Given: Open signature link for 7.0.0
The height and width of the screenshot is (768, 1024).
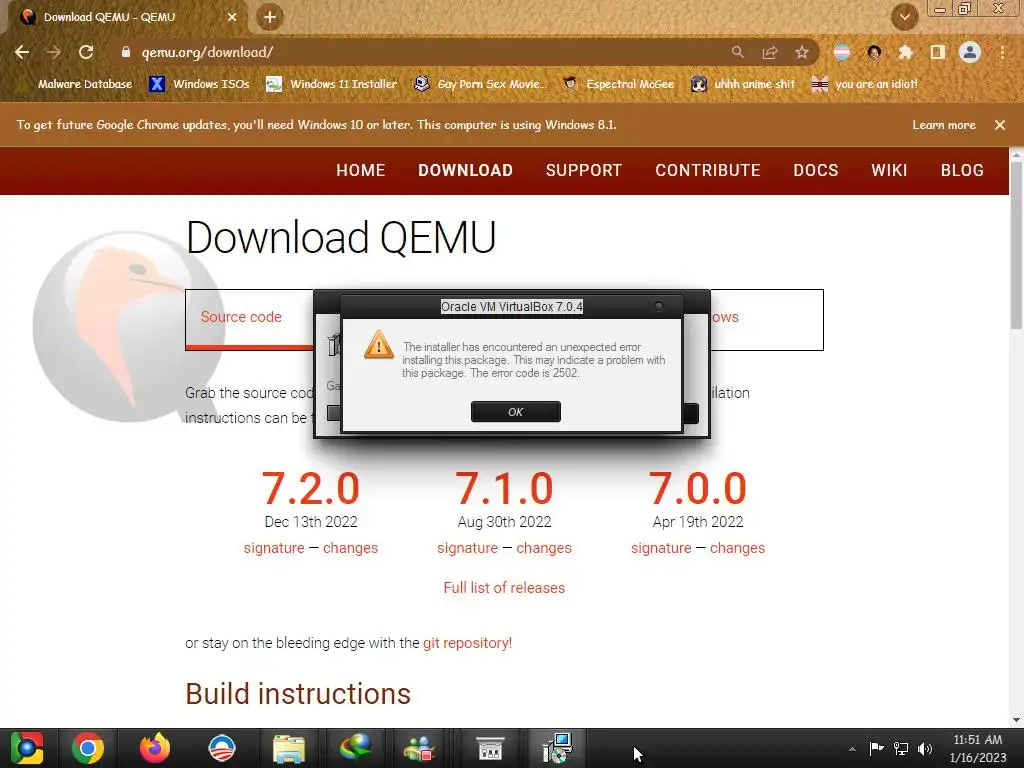Looking at the screenshot, I should 661,548.
